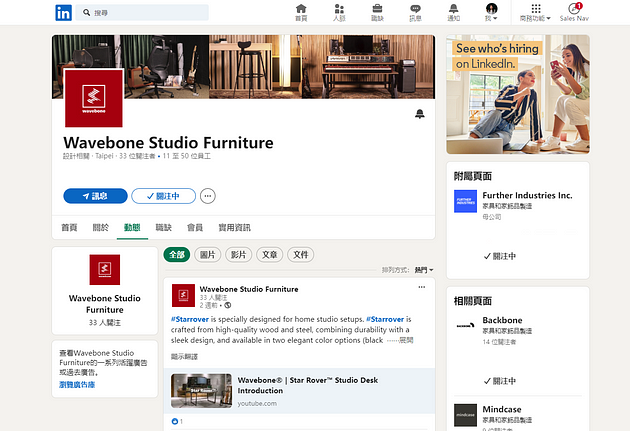Toggle following for Further Industries Inc.
The image size is (630, 431).
[499, 256]
